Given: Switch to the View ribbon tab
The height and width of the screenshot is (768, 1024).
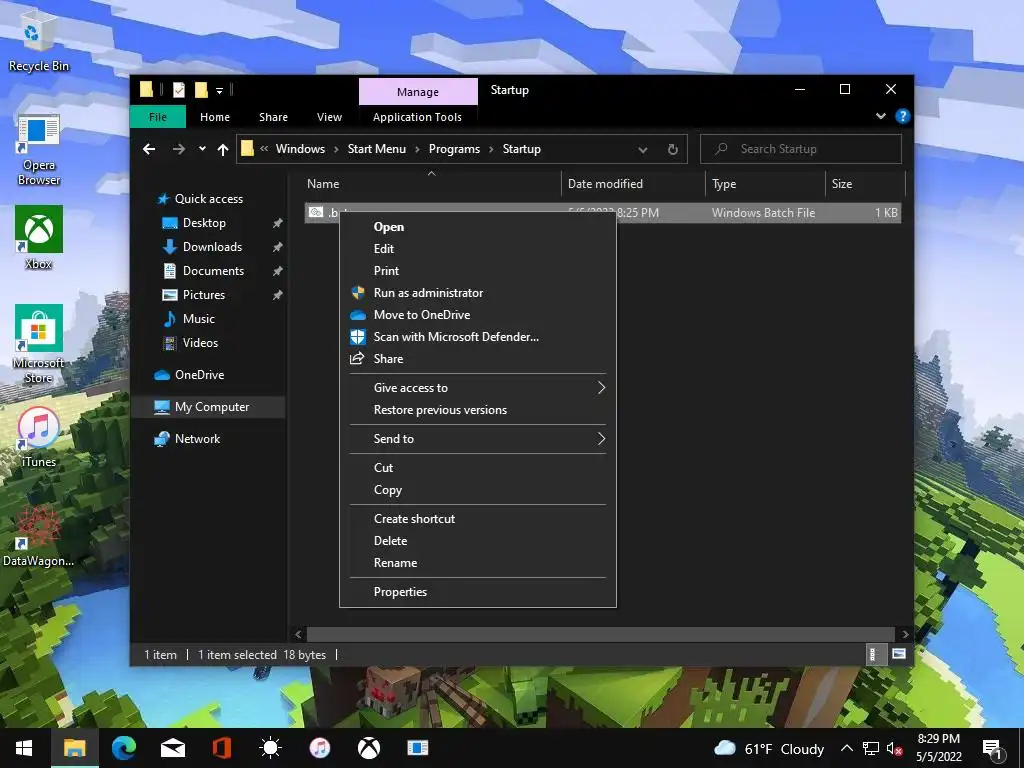Looking at the screenshot, I should coord(329,117).
